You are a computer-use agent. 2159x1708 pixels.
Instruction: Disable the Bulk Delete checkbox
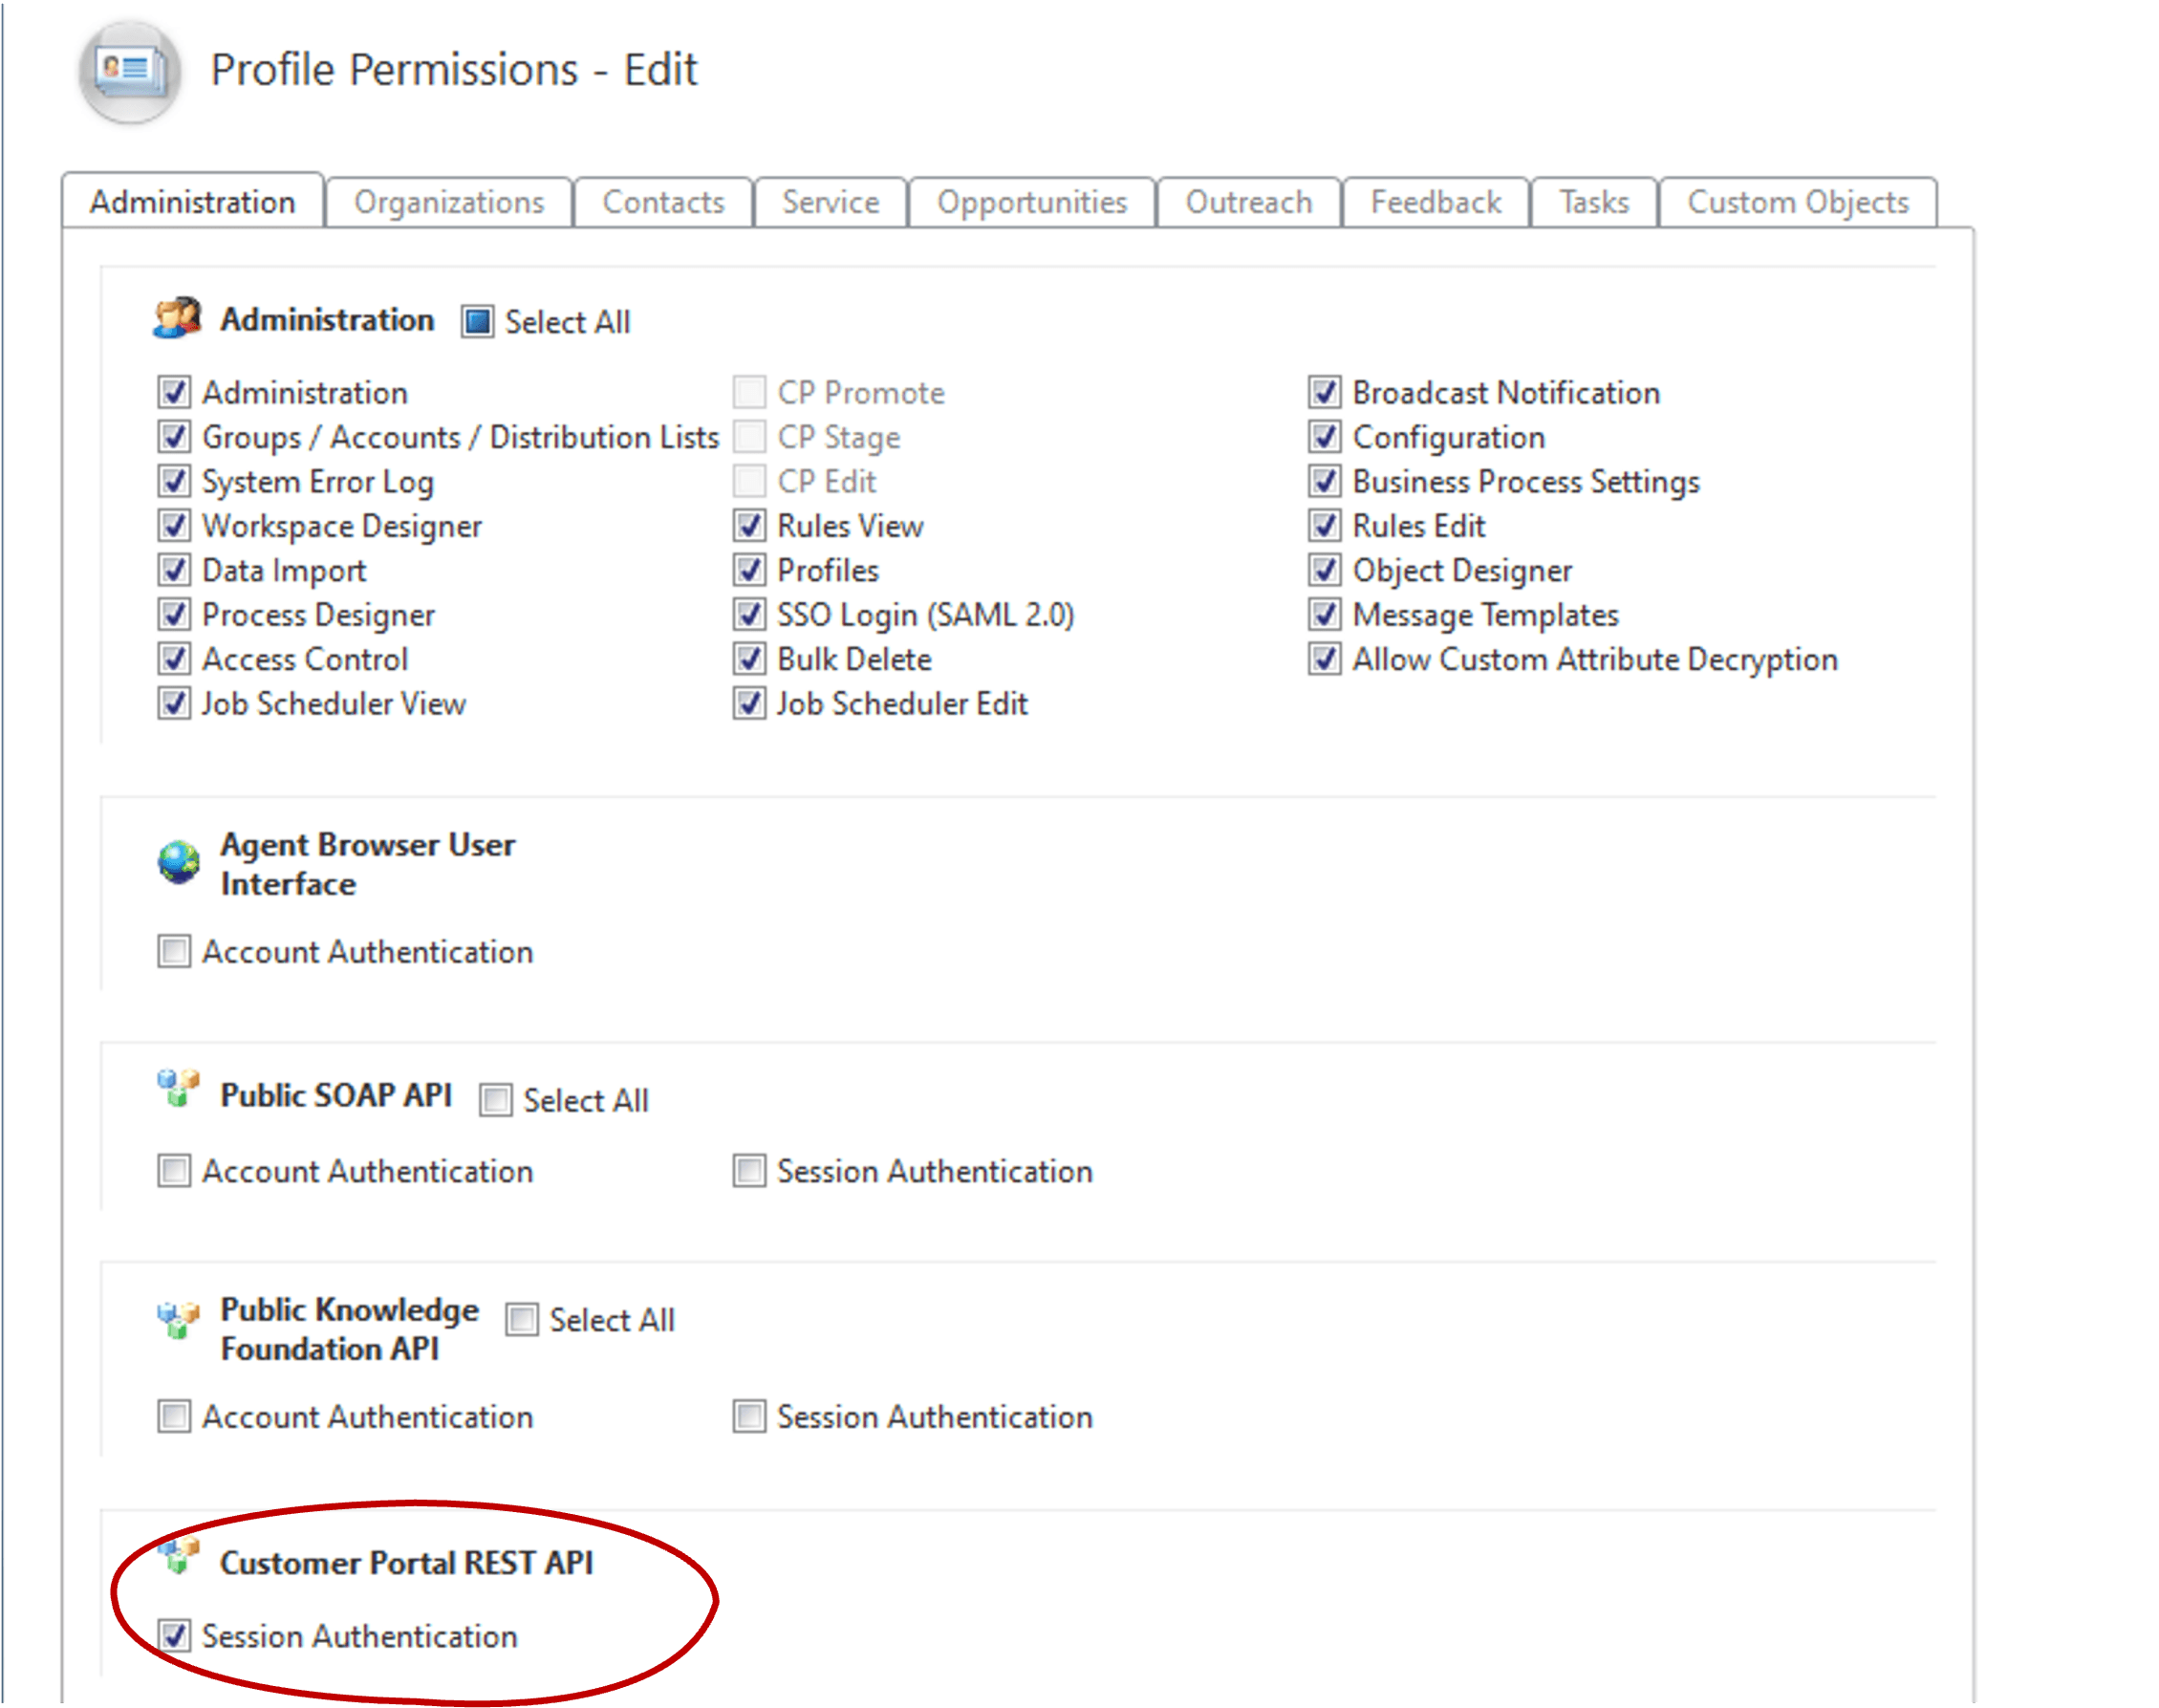(749, 659)
